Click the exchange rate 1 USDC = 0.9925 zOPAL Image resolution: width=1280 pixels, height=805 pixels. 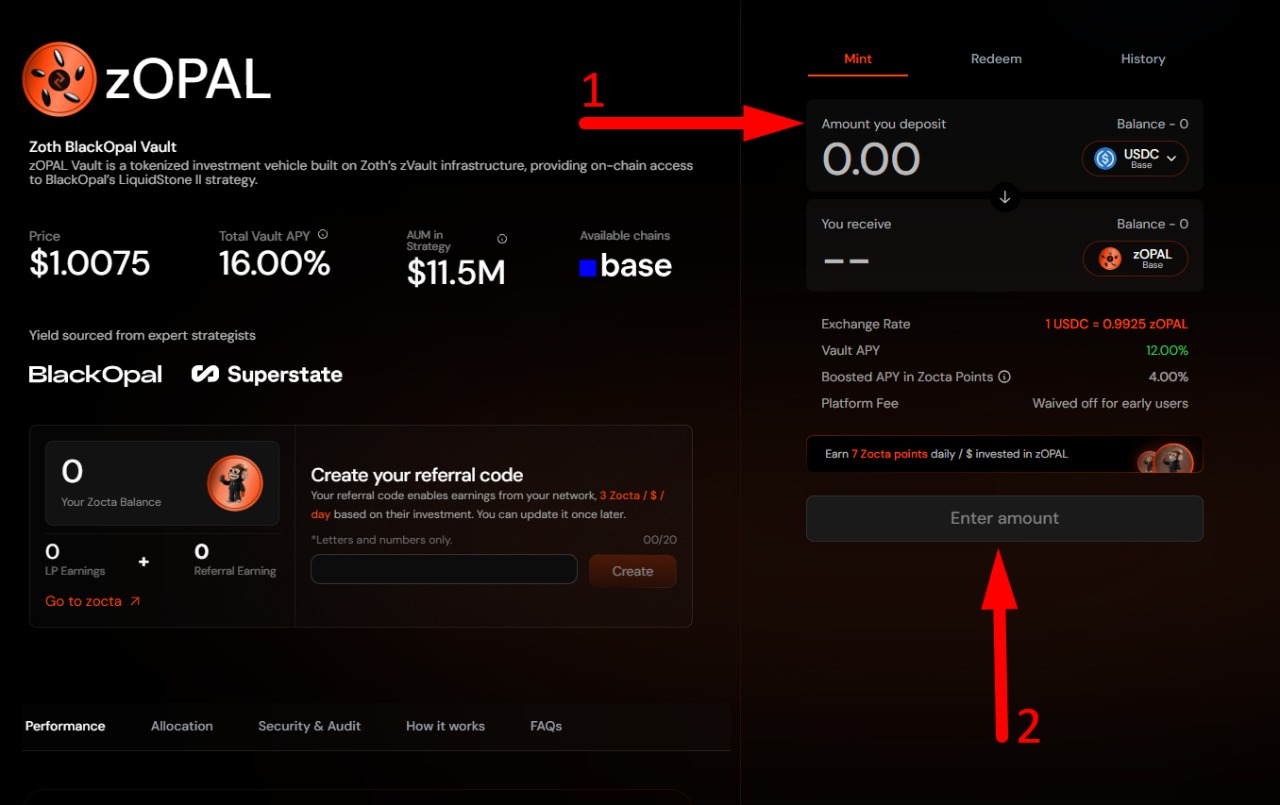coord(1117,324)
